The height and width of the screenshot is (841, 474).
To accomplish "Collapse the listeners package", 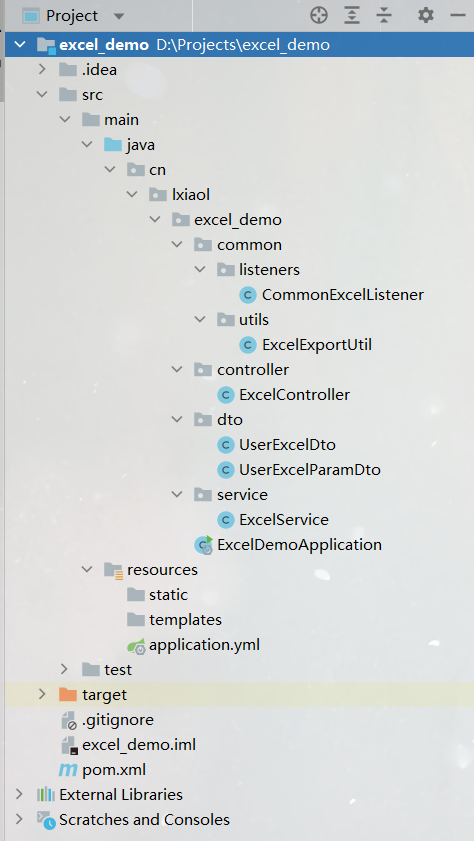I will pyautogui.click(x=200, y=269).
